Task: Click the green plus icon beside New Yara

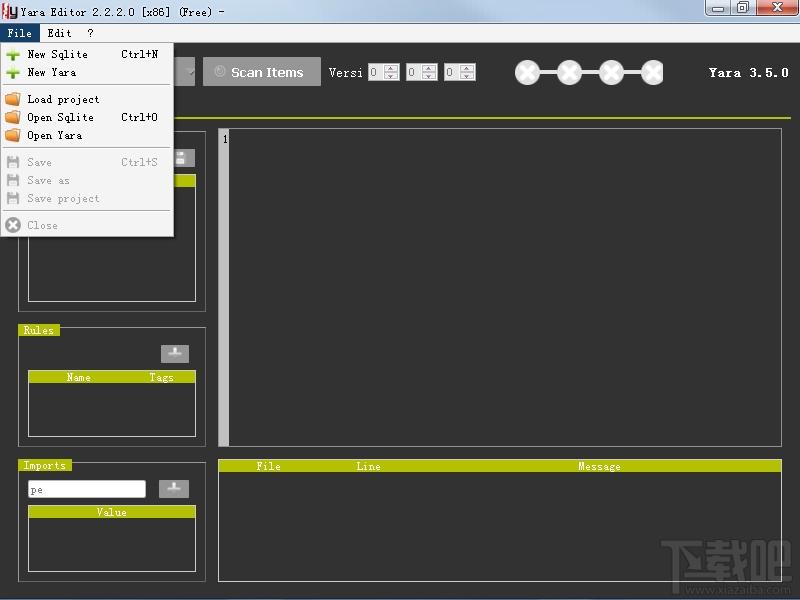Action: (13, 73)
